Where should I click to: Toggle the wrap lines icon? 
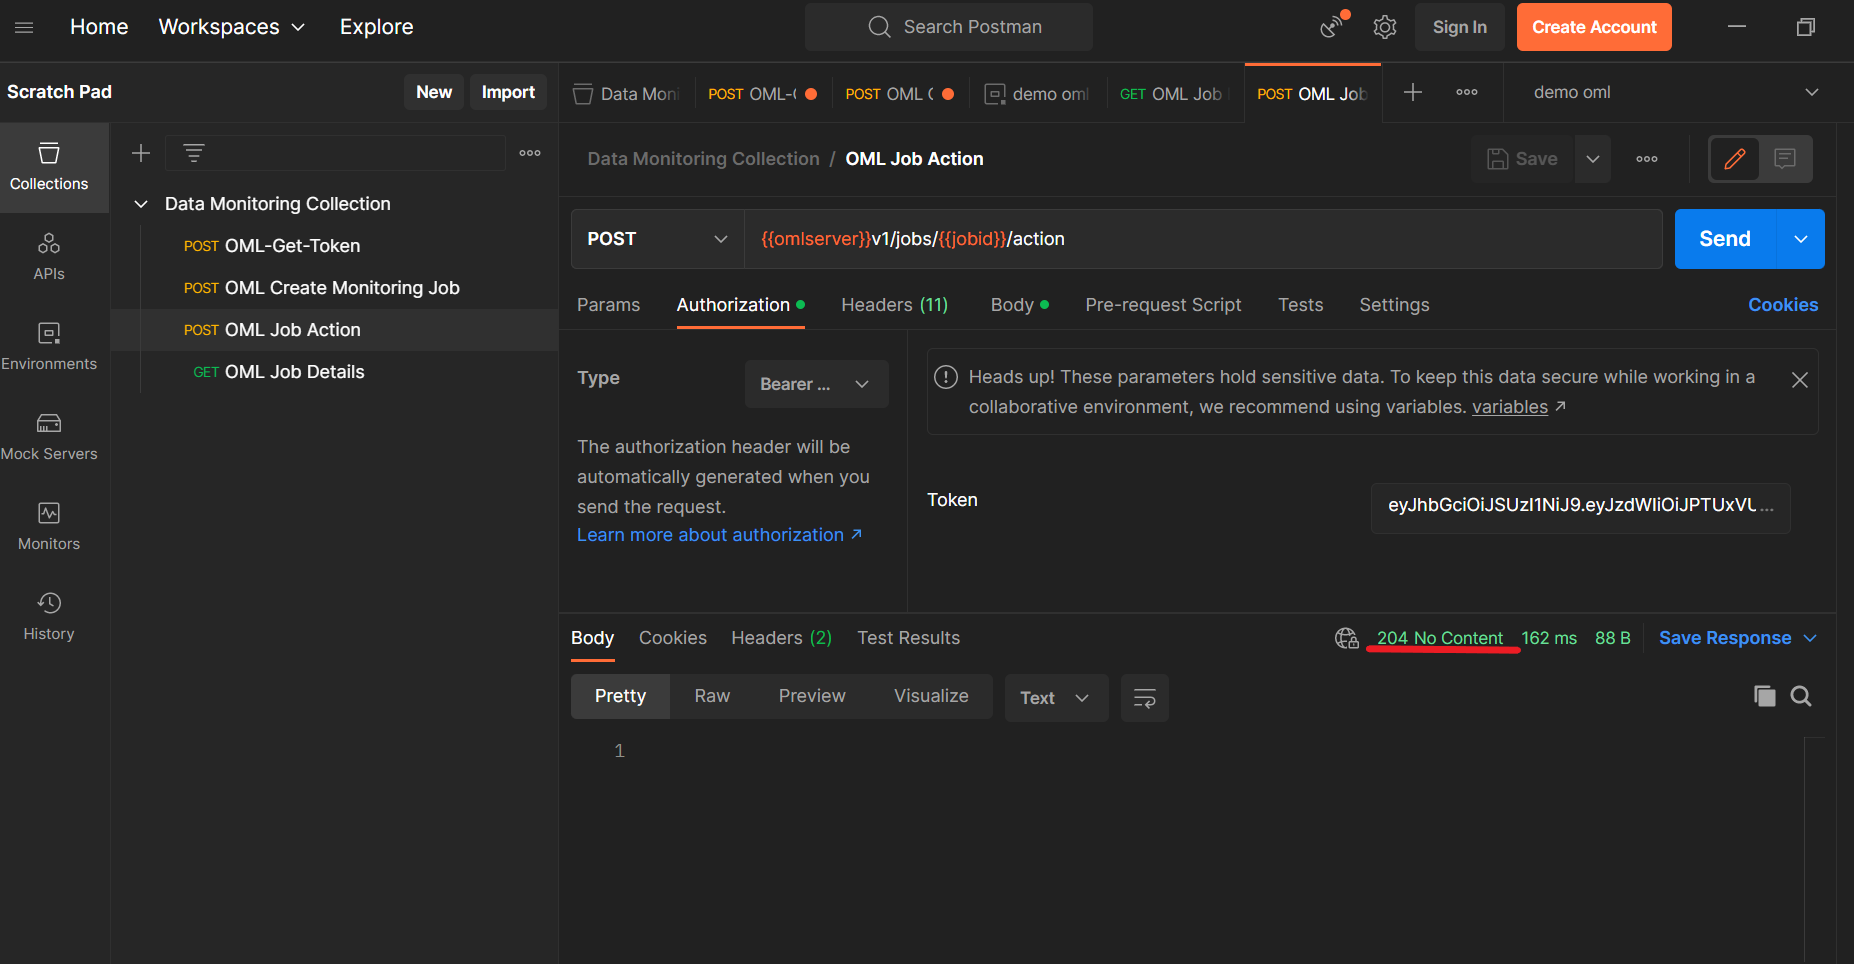coord(1145,697)
